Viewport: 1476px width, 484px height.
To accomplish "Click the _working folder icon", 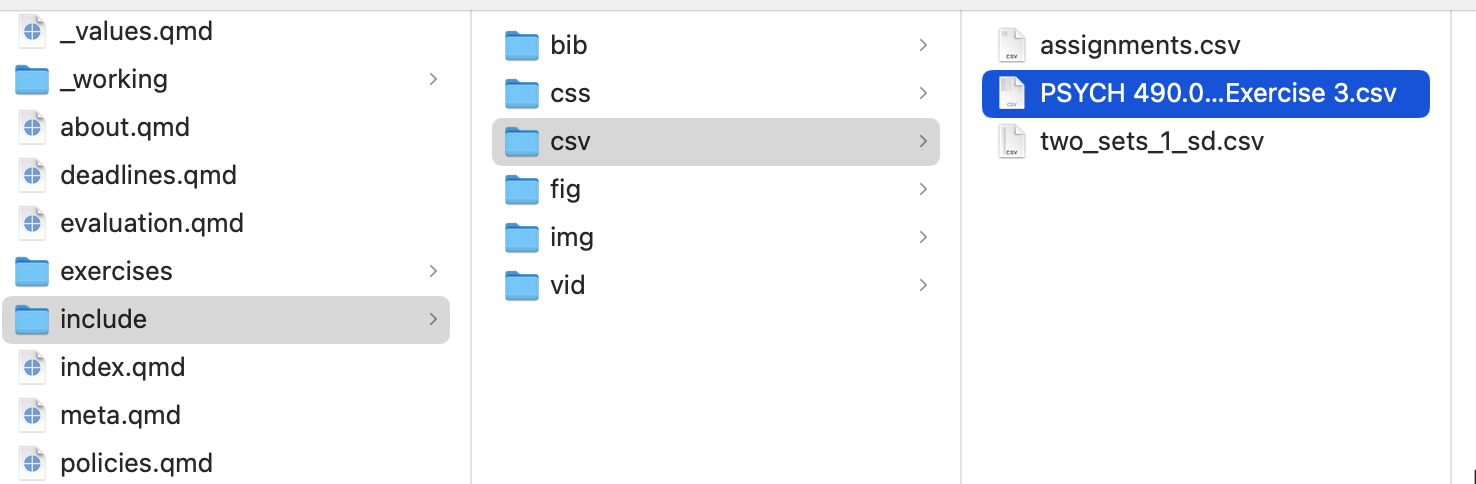I will [x=32, y=80].
